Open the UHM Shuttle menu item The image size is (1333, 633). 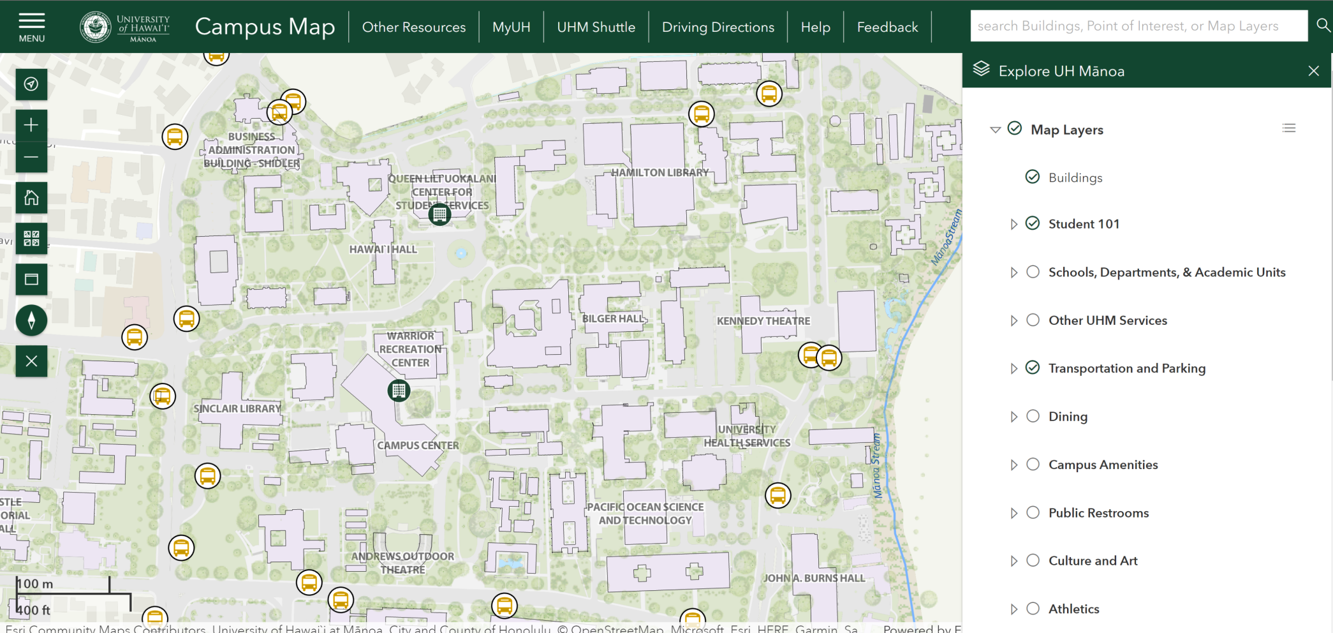595,27
